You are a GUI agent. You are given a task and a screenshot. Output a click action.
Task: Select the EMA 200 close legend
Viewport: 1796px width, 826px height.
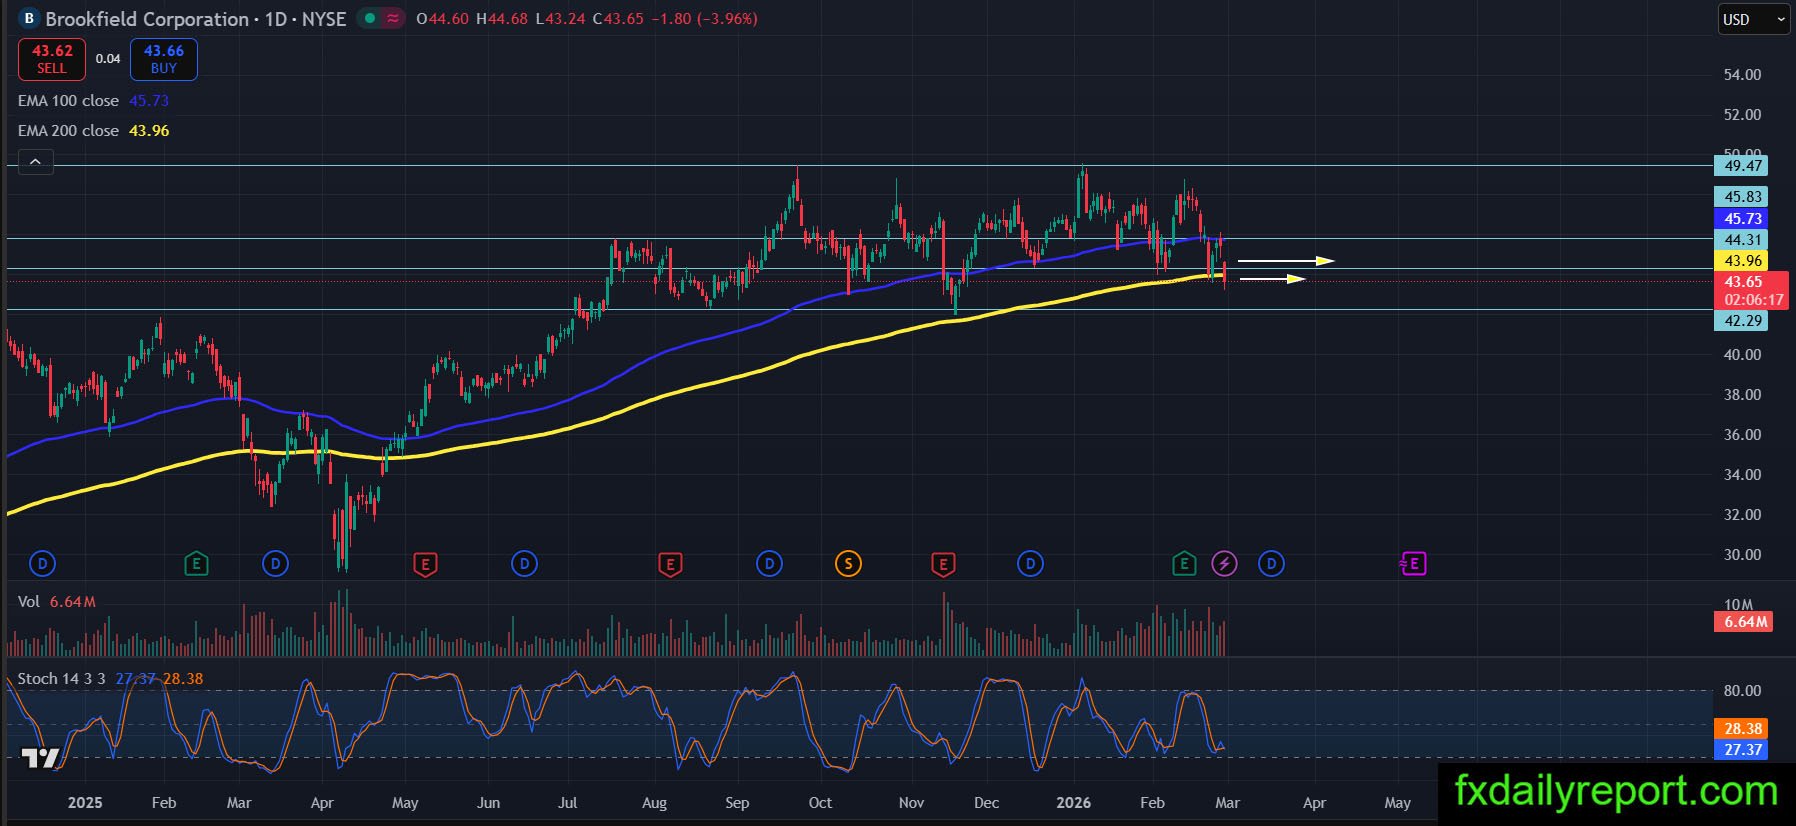pos(68,131)
